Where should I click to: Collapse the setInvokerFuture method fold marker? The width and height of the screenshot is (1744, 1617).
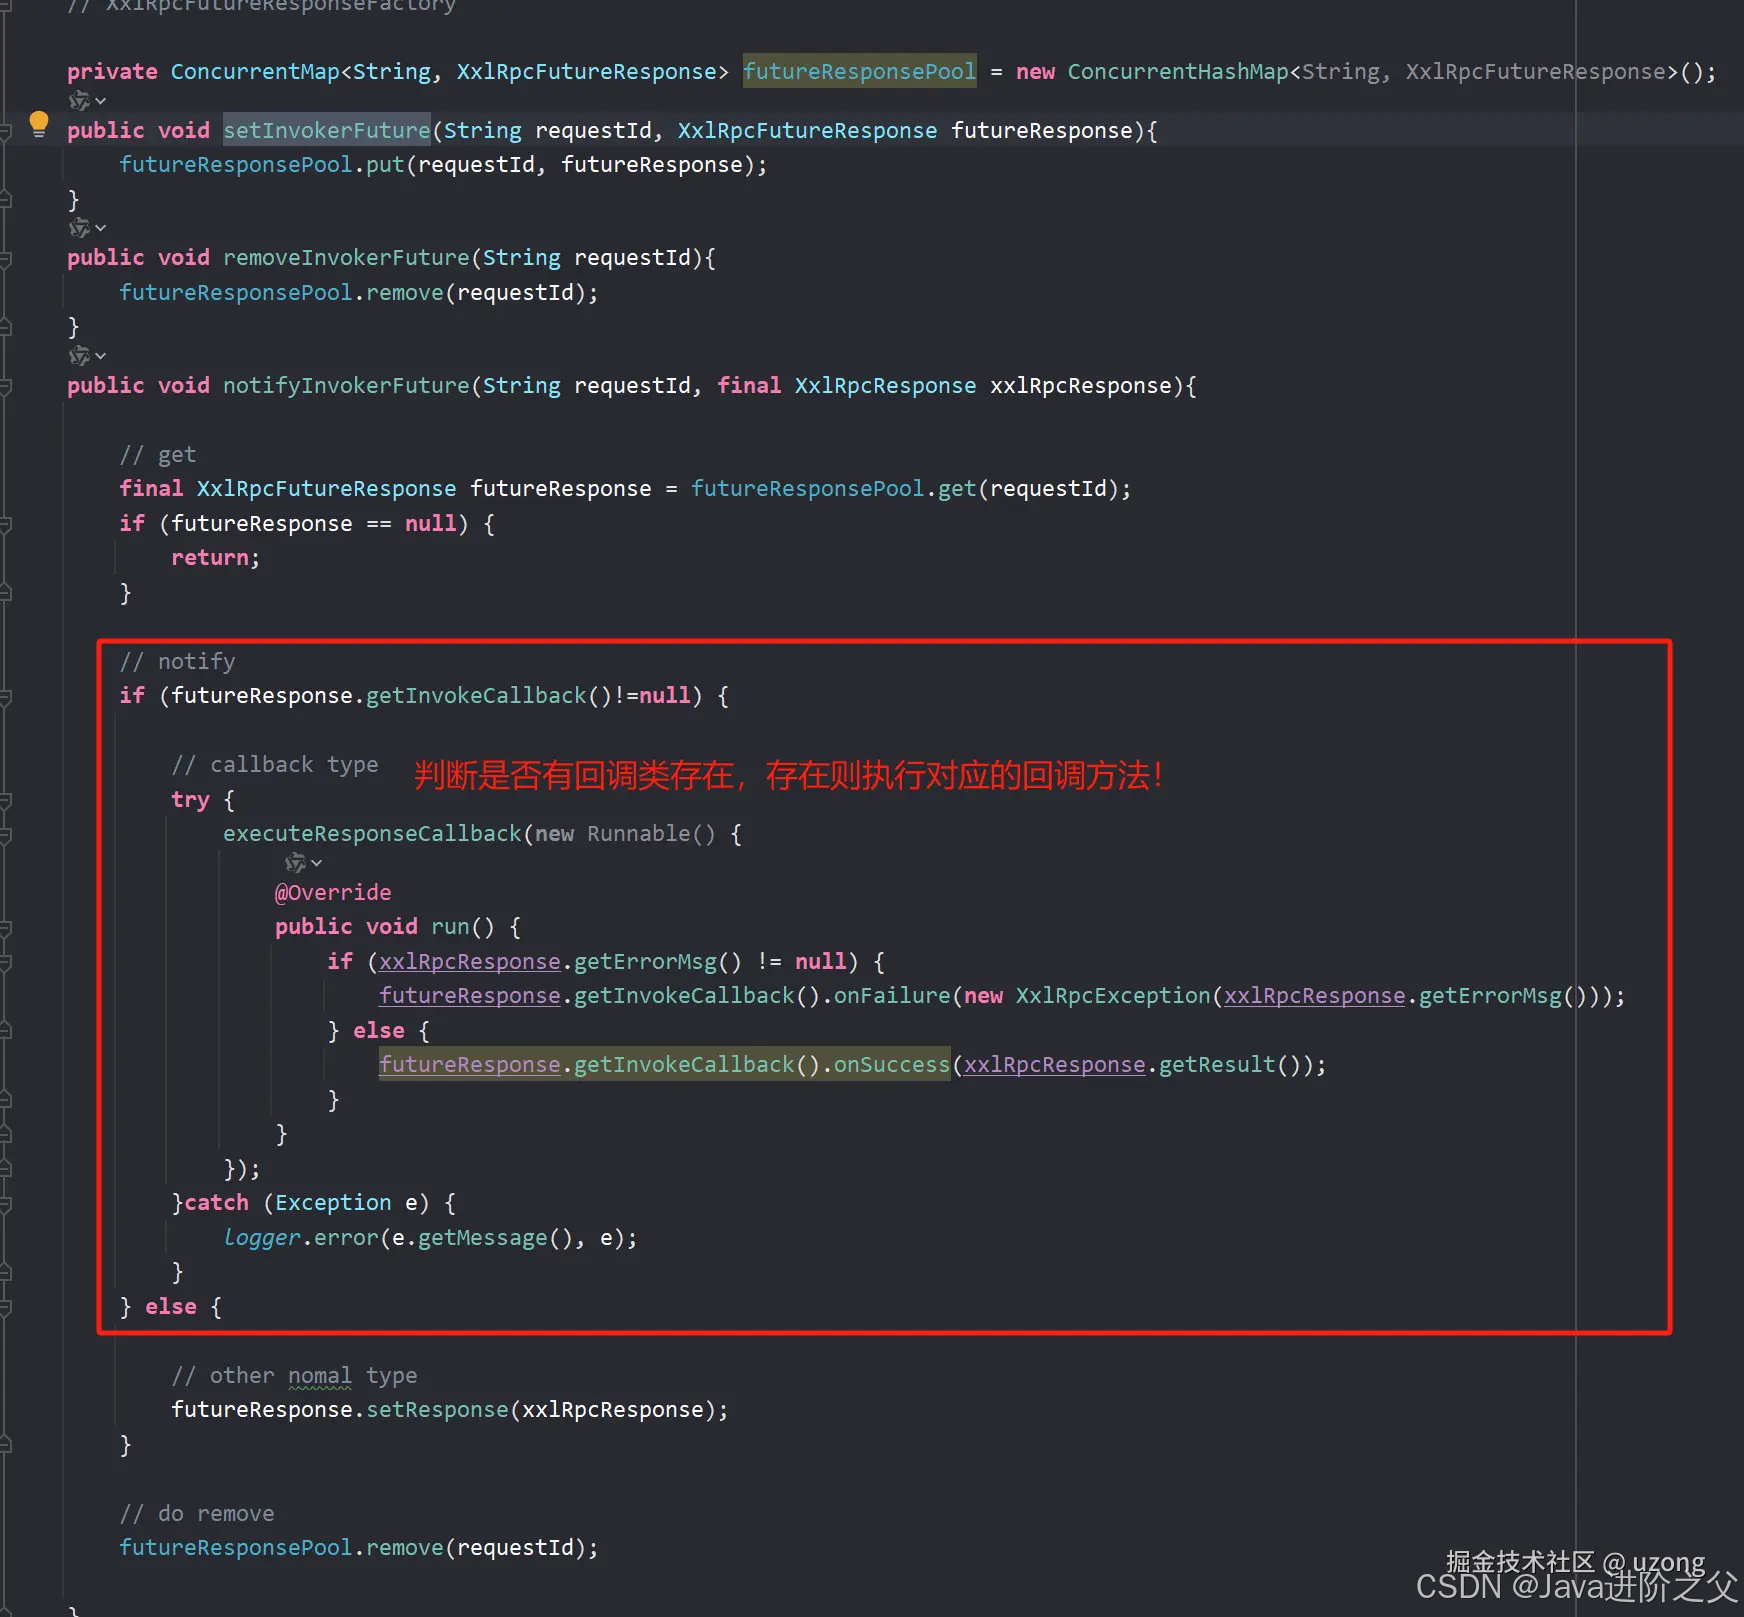click(x=5, y=131)
